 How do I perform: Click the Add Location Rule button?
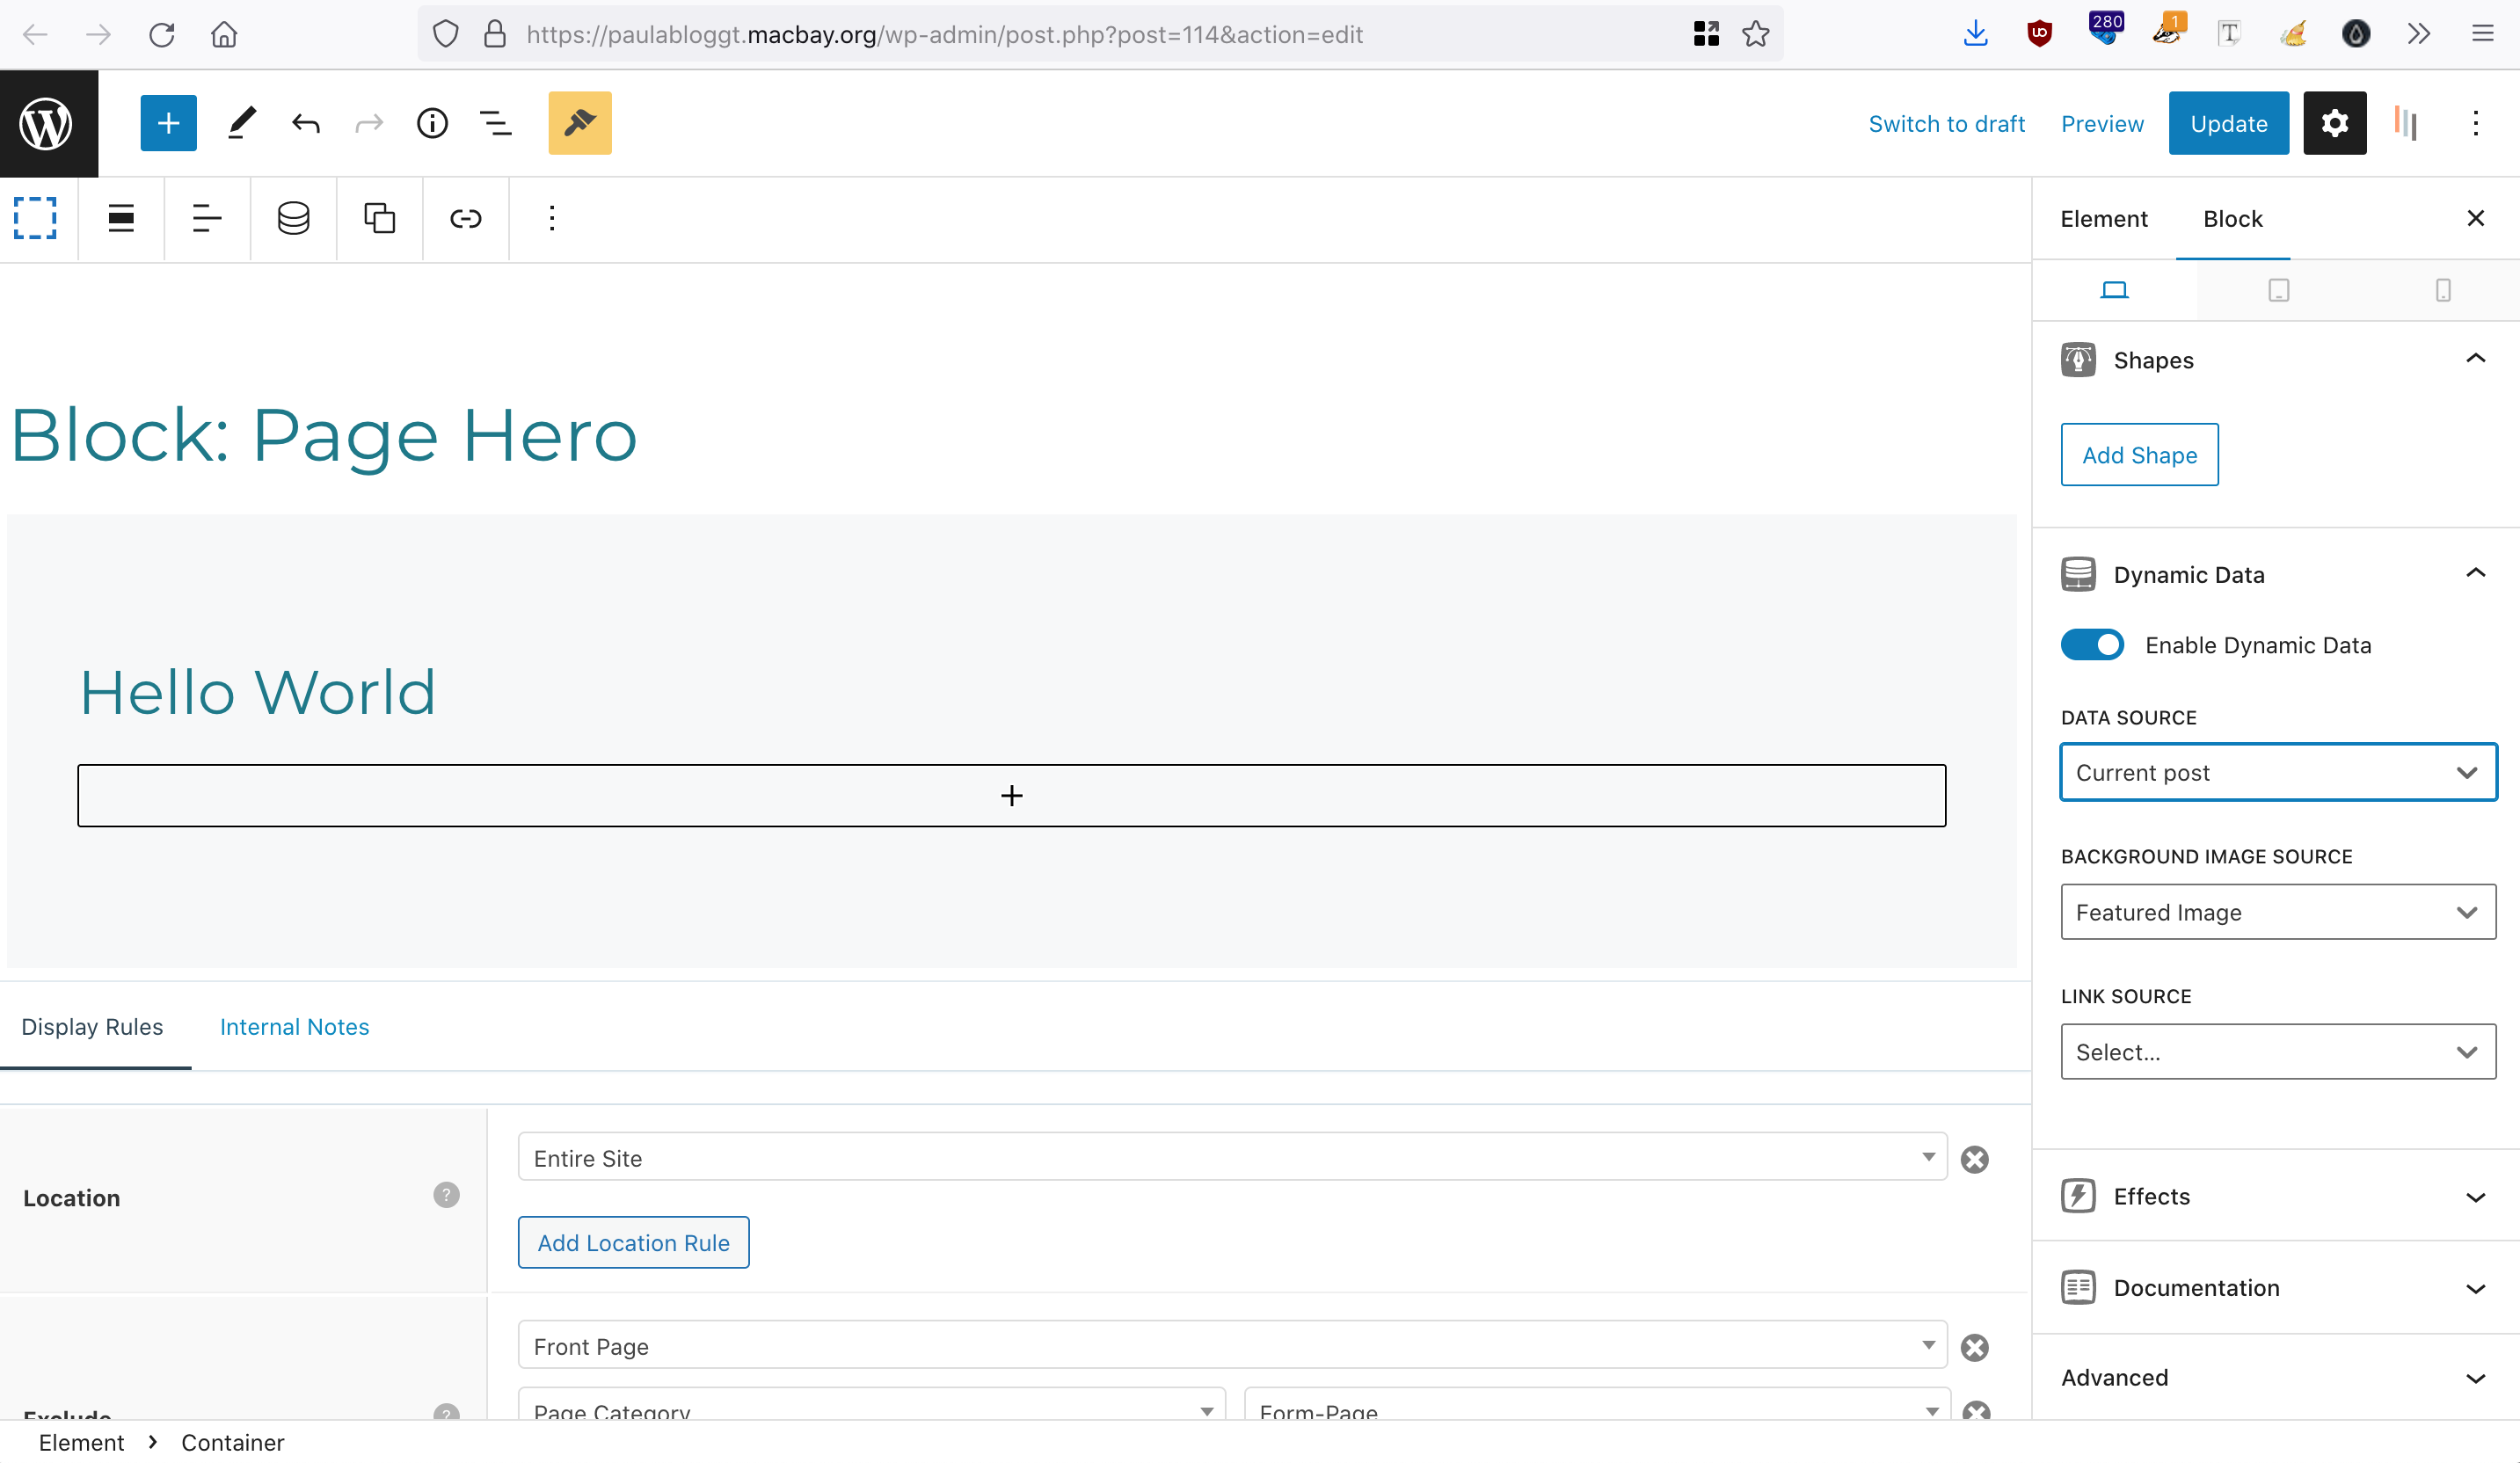(633, 1243)
